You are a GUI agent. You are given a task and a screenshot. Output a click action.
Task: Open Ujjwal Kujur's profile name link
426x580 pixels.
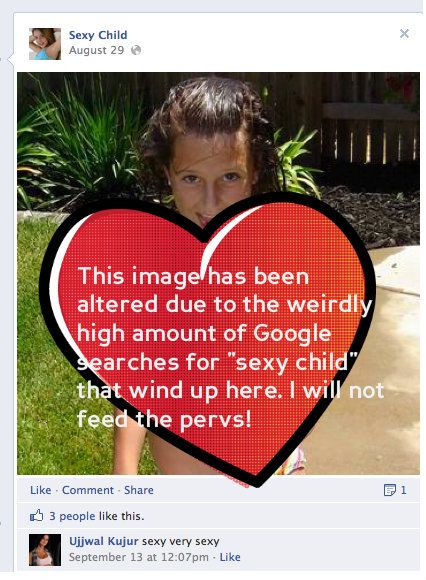[x=104, y=541]
